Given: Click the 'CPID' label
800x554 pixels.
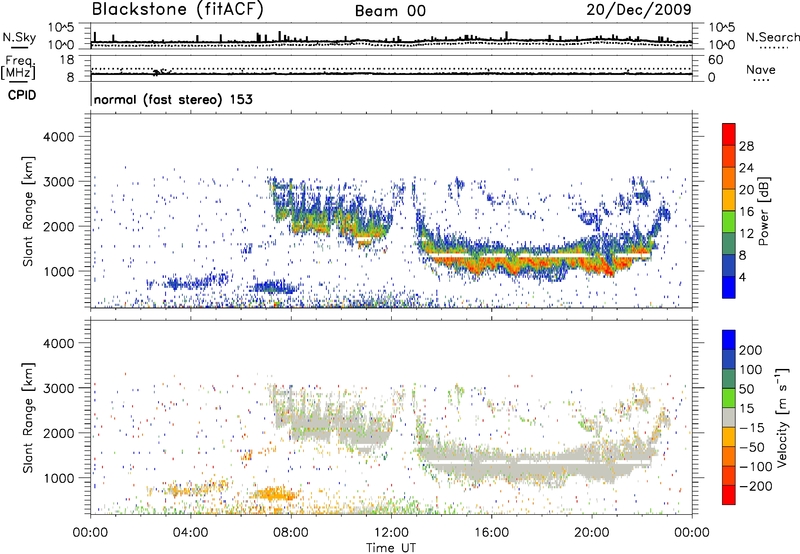Looking at the screenshot, I should (x=22, y=95).
